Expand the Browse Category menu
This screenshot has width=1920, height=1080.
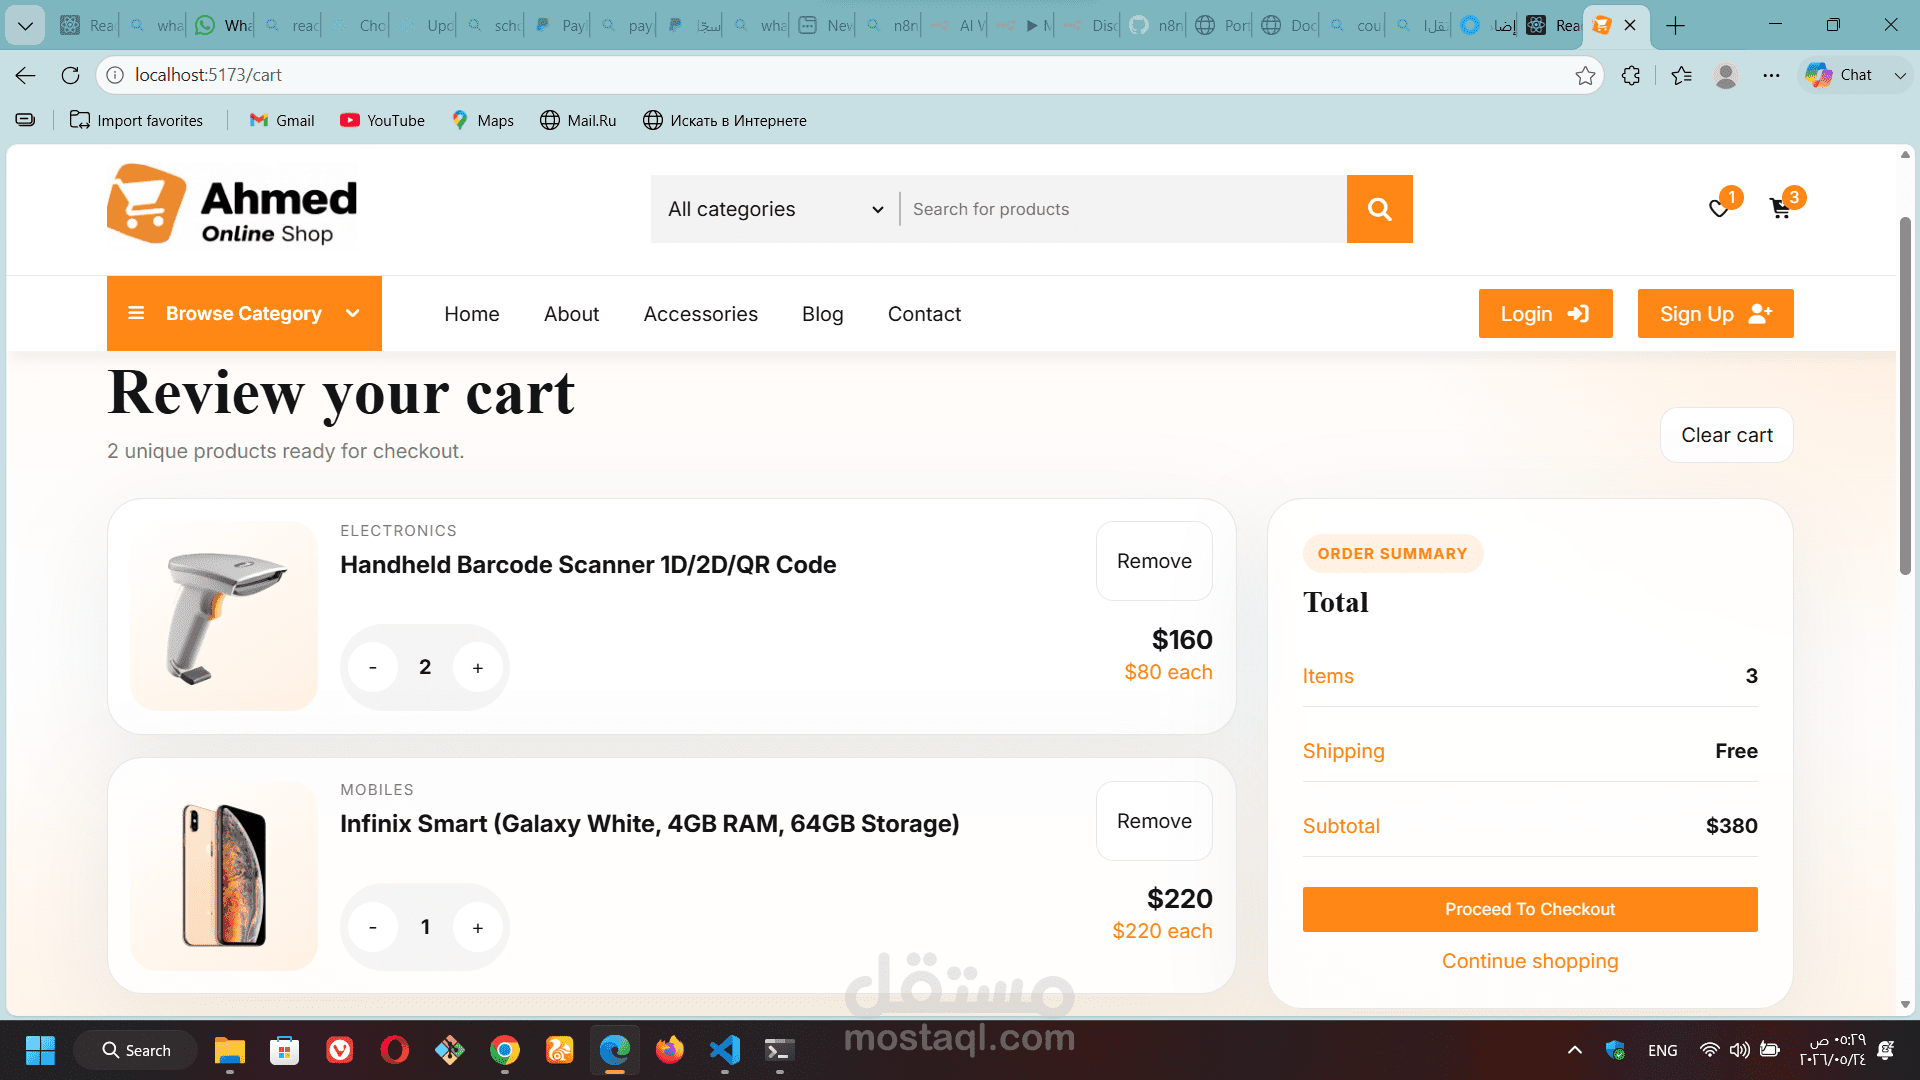coord(244,313)
